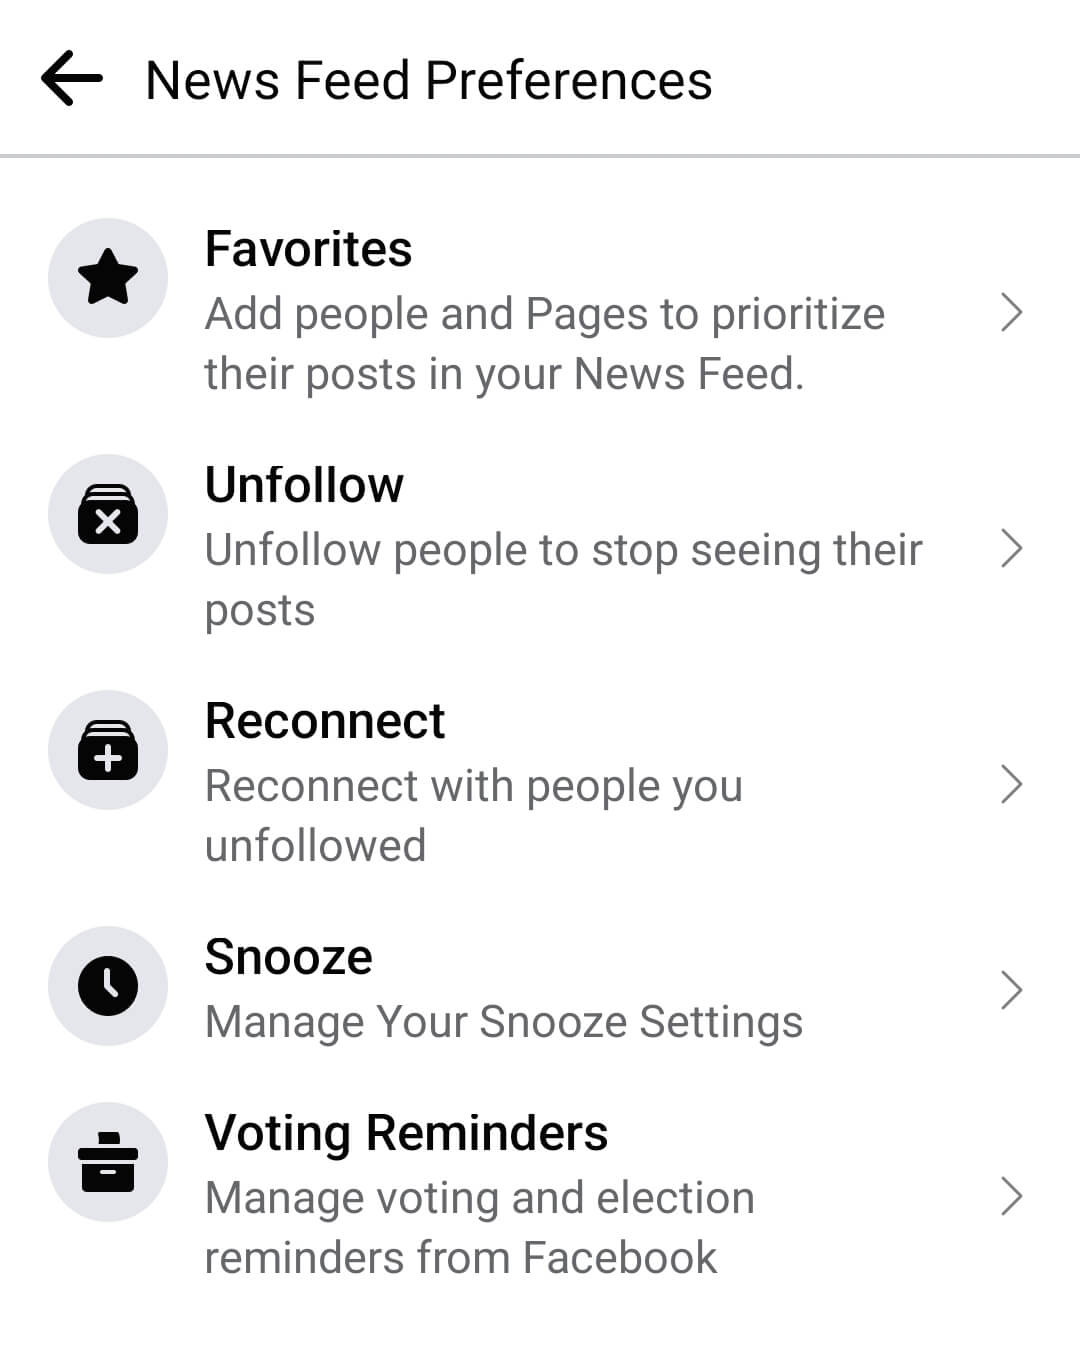Viewport: 1080px width, 1365px height.
Task: Choose the Reconnect title
Action: coord(325,721)
